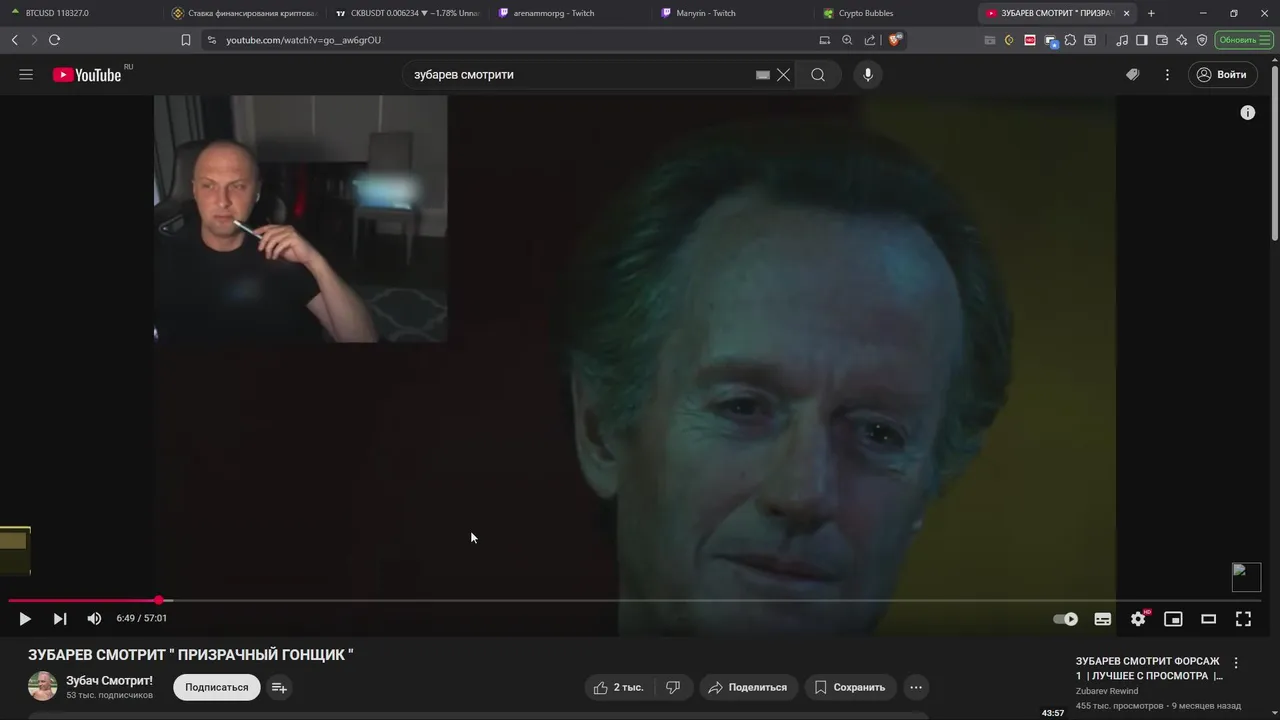Image resolution: width=1280 pixels, height=720 pixels.
Task: Open the VPN shield icon
Action: (1202, 40)
